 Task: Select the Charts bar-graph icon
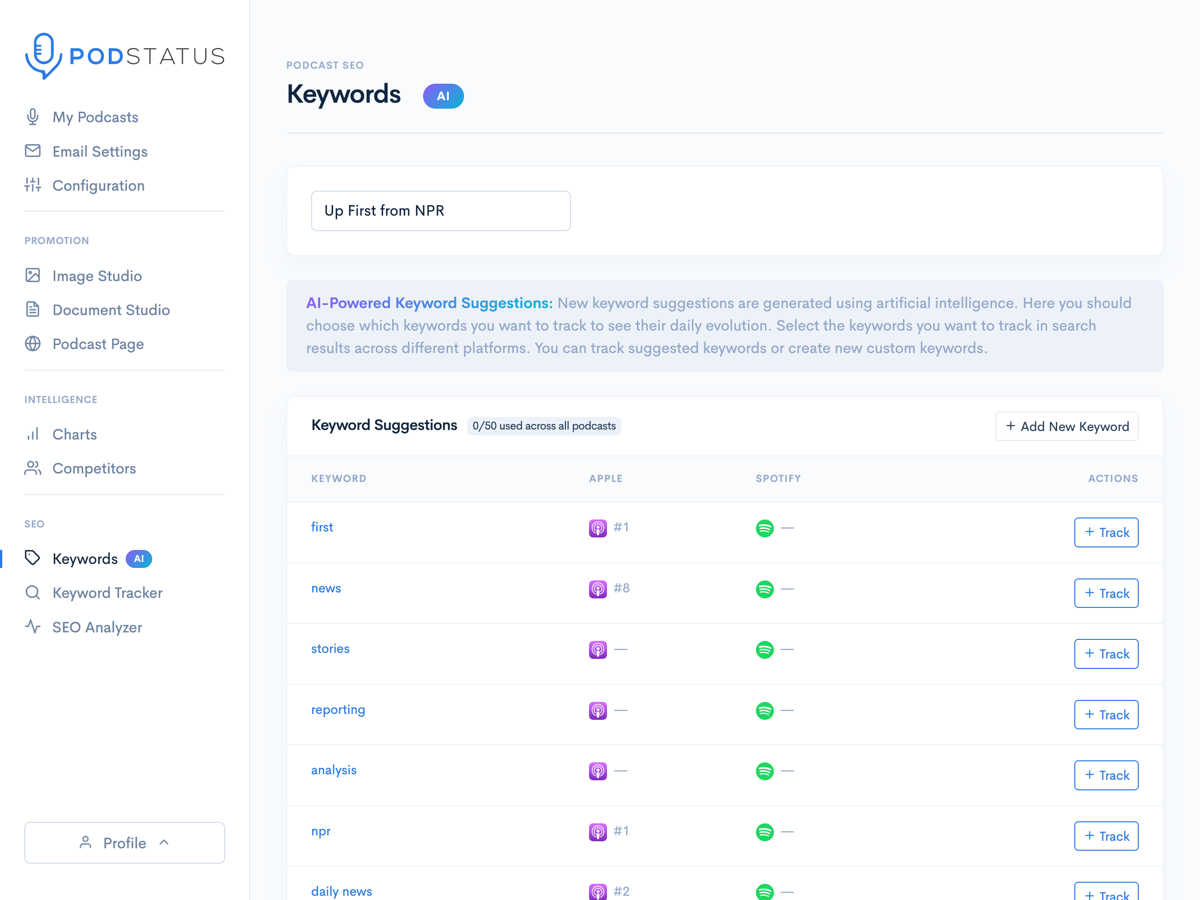tap(33, 434)
